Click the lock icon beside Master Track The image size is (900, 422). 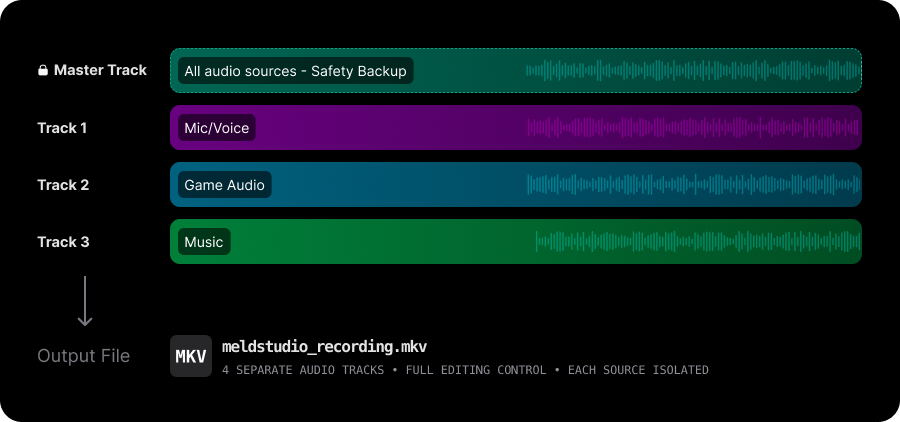(43, 71)
